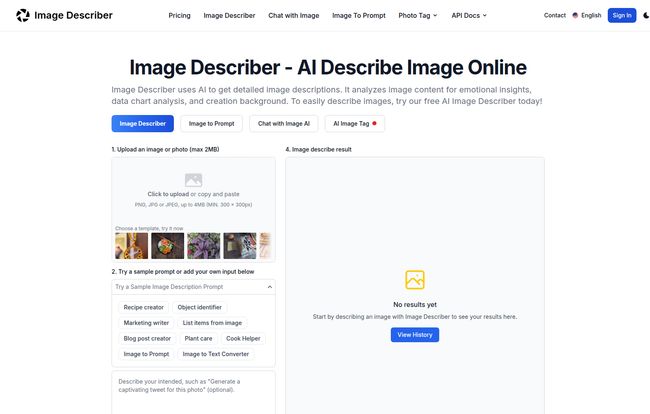Switch to the Image to Prompt tab
The image size is (650, 414).
pos(211,123)
